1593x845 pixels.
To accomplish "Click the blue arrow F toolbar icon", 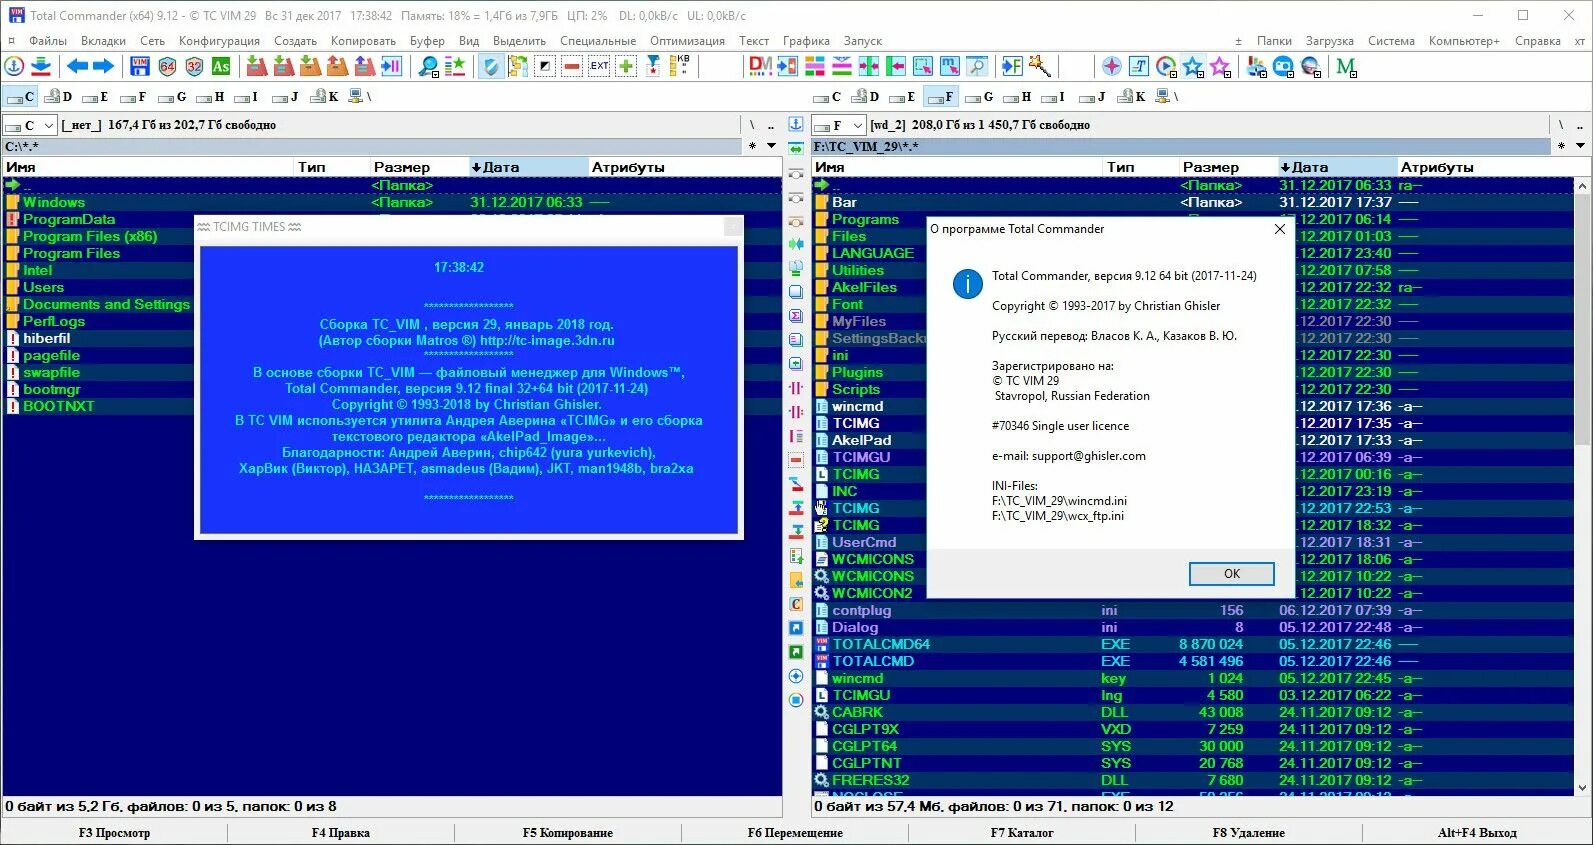I will [1013, 67].
